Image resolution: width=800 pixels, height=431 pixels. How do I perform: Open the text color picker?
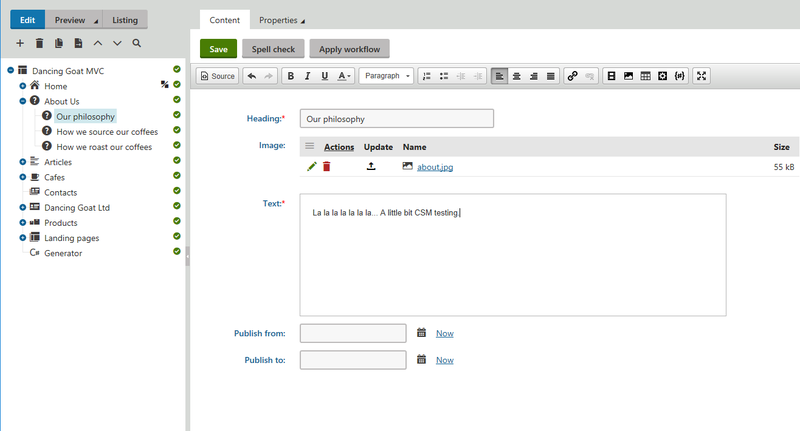[x=344, y=76]
